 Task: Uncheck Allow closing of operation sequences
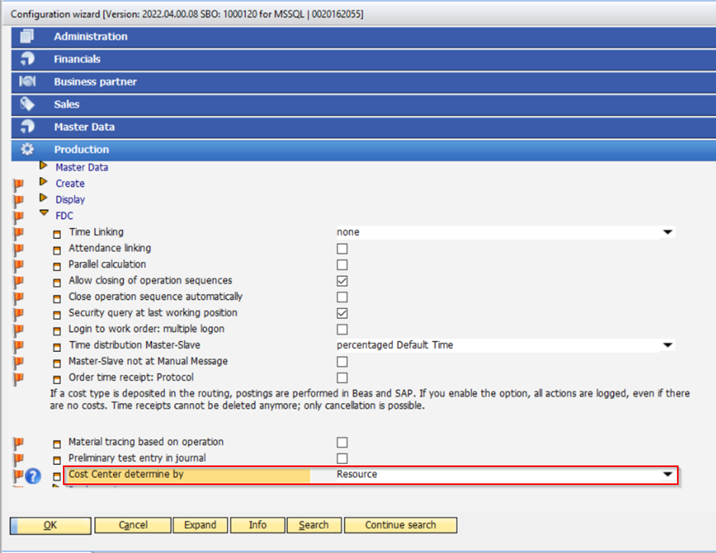pyautogui.click(x=342, y=281)
